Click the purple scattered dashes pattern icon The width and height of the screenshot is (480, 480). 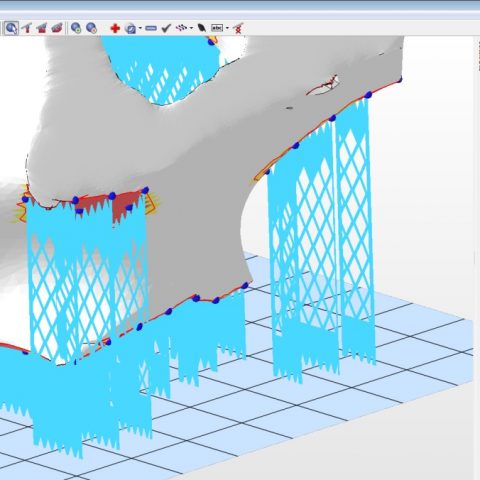click(x=182, y=28)
